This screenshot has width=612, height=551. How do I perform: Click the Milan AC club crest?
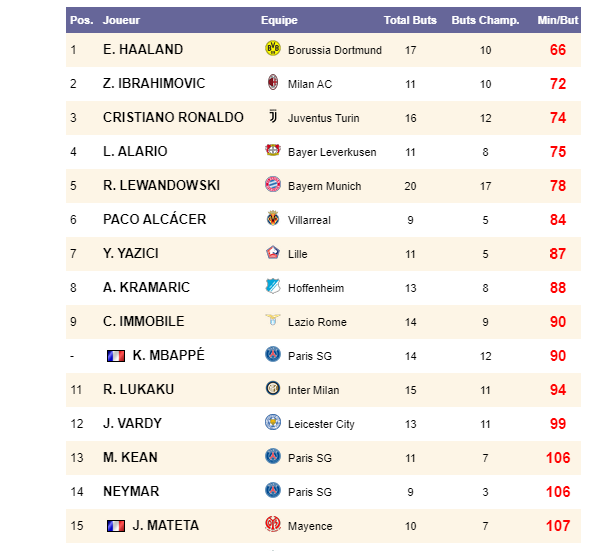272,83
